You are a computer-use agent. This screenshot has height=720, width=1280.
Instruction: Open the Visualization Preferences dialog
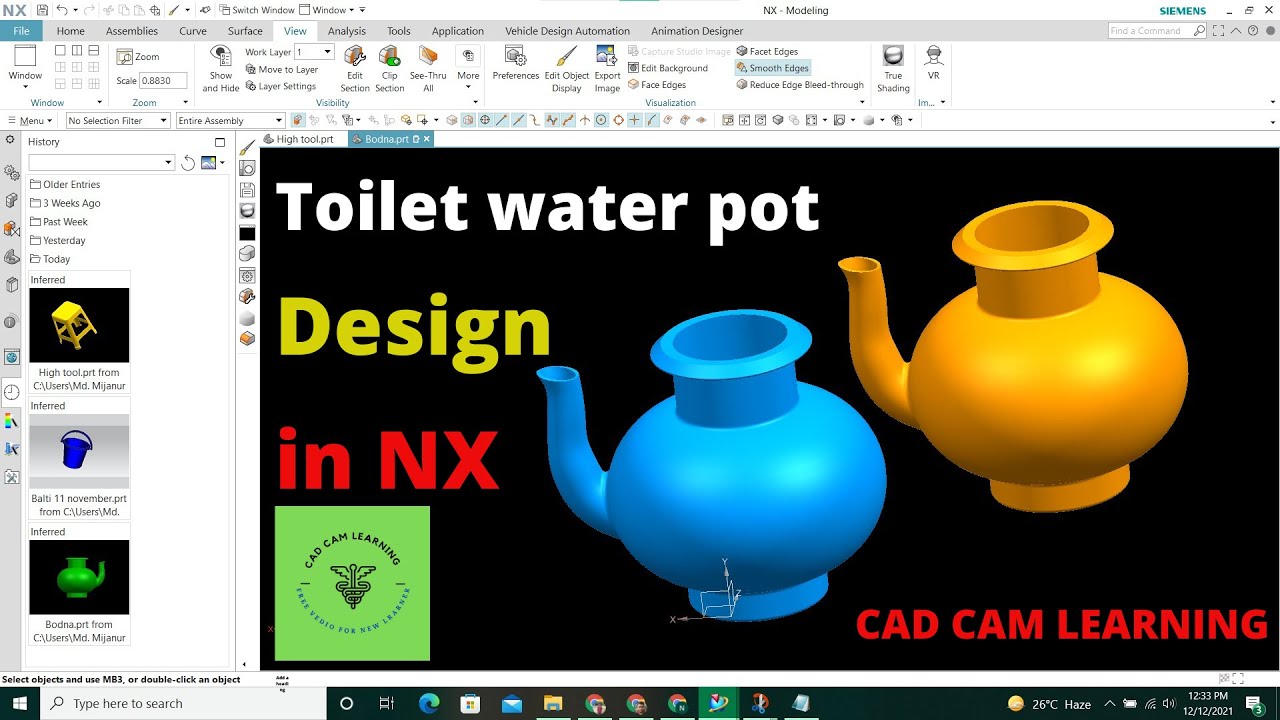(x=515, y=63)
